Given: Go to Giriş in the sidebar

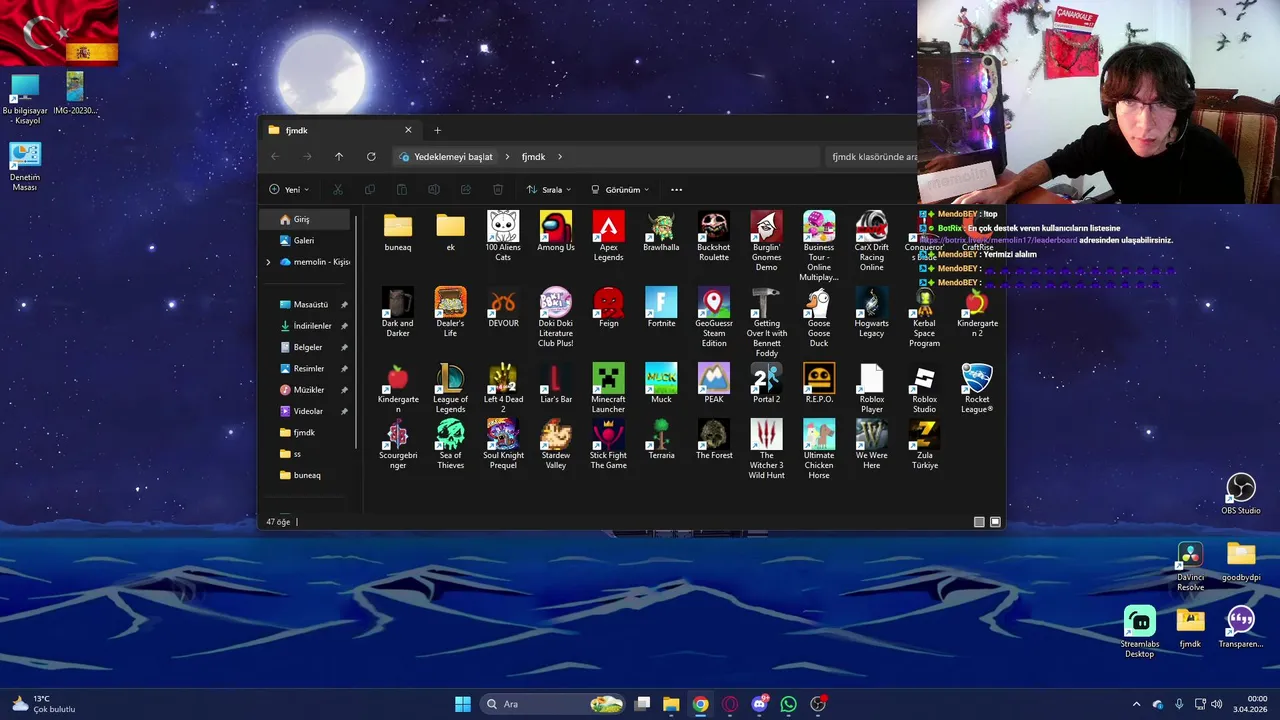Looking at the screenshot, I should [x=304, y=219].
